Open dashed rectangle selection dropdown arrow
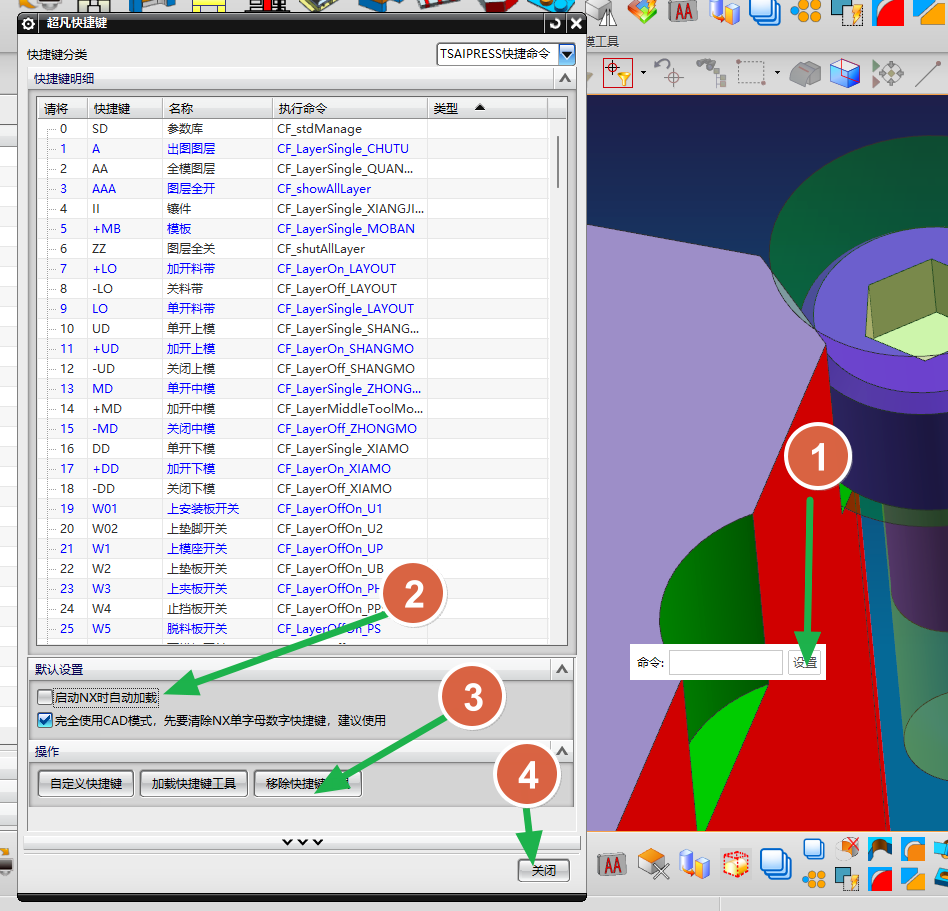 [x=777, y=73]
